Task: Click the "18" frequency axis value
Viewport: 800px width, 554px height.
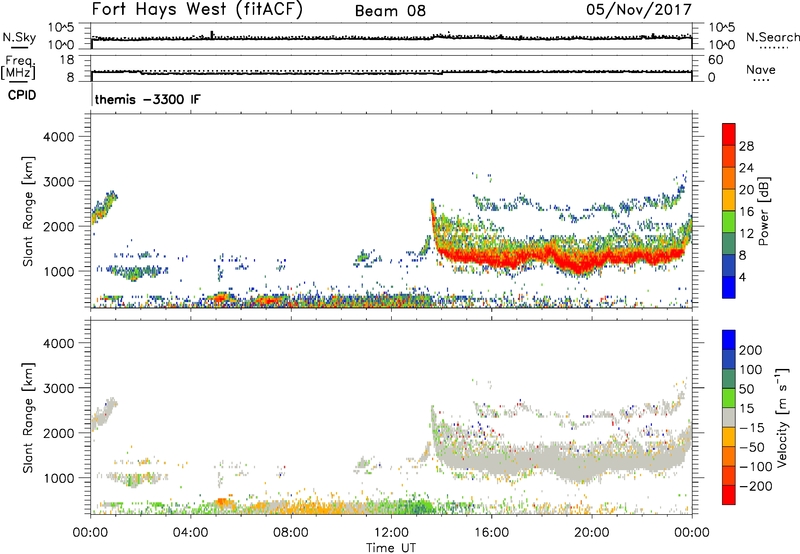Action: pyautogui.click(x=67, y=60)
